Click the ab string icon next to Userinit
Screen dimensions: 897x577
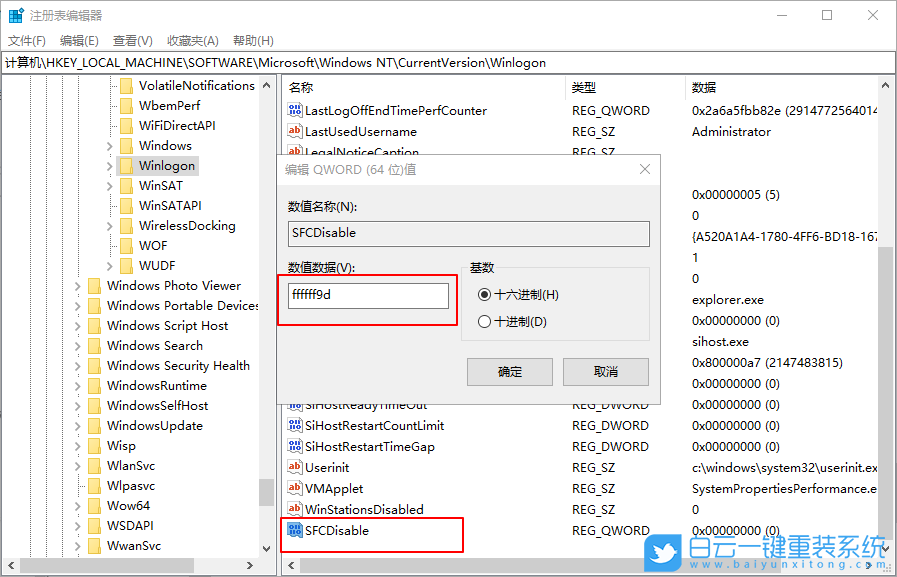pos(294,467)
